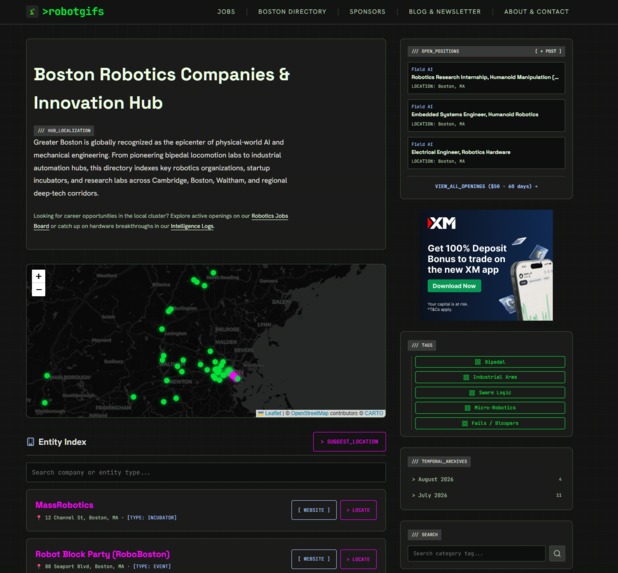Click the Industrial Arms tag grid icon
The width and height of the screenshot is (618, 573).
coord(466,377)
